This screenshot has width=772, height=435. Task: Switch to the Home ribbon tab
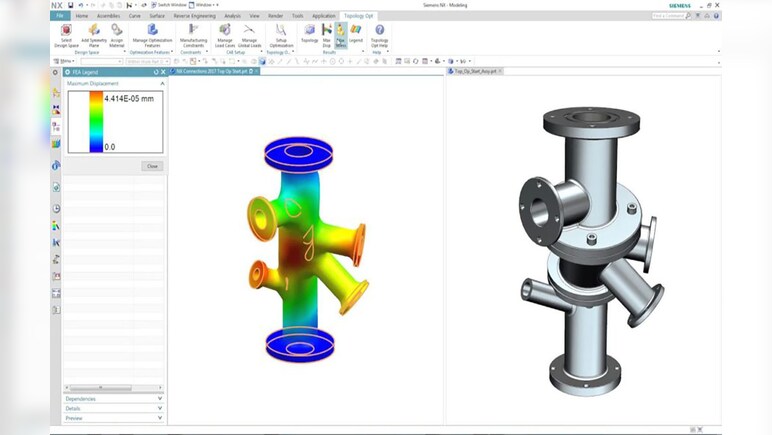tap(82, 16)
